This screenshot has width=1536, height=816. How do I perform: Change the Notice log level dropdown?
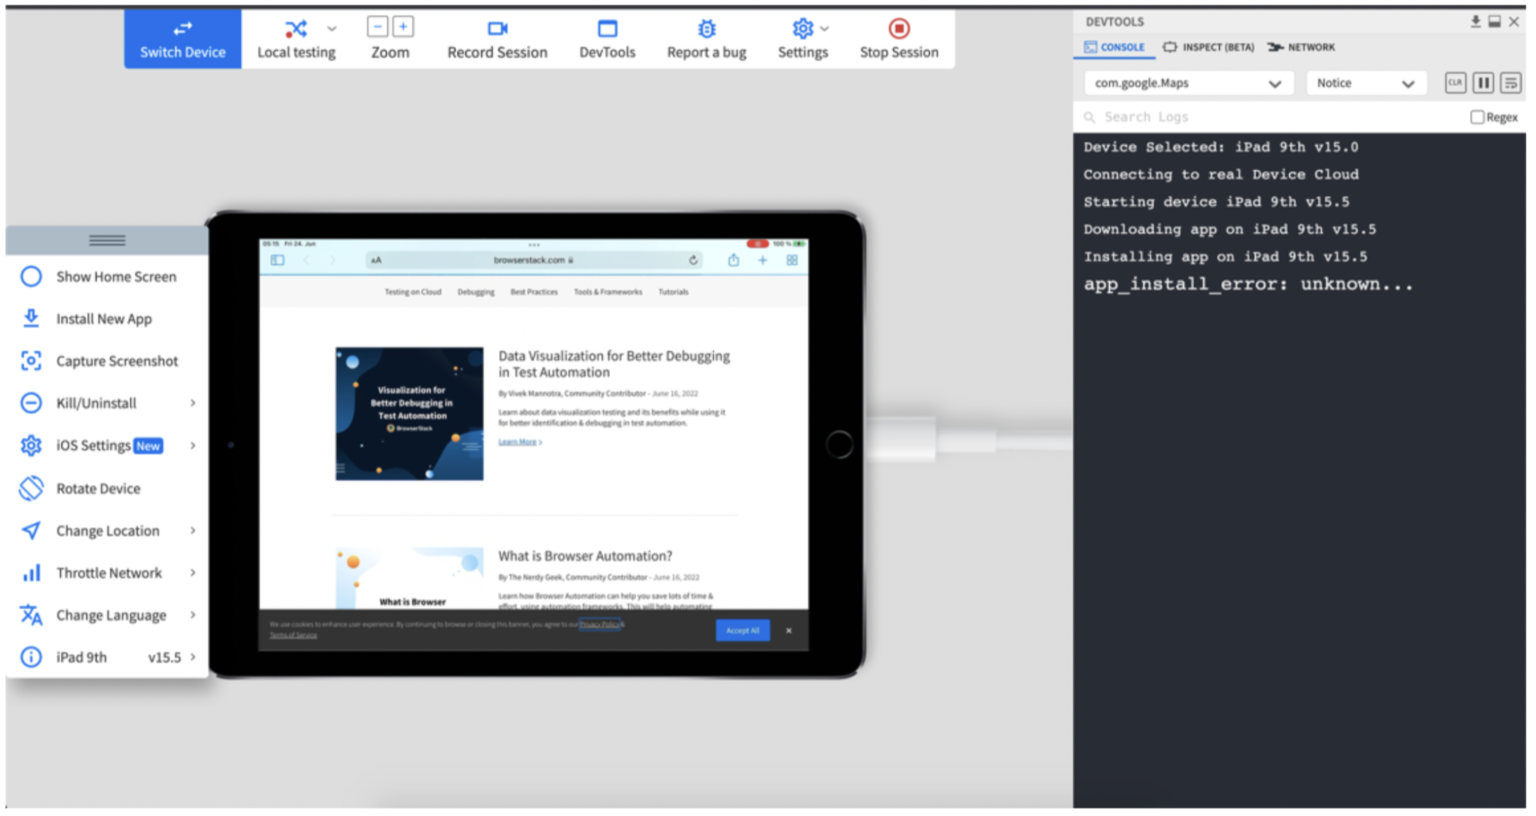(1366, 84)
